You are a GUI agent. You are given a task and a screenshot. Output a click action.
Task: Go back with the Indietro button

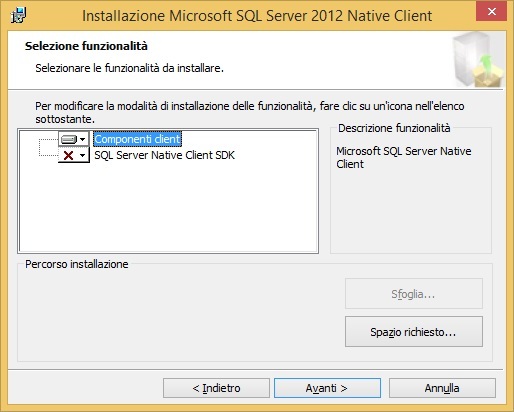[x=216, y=388]
